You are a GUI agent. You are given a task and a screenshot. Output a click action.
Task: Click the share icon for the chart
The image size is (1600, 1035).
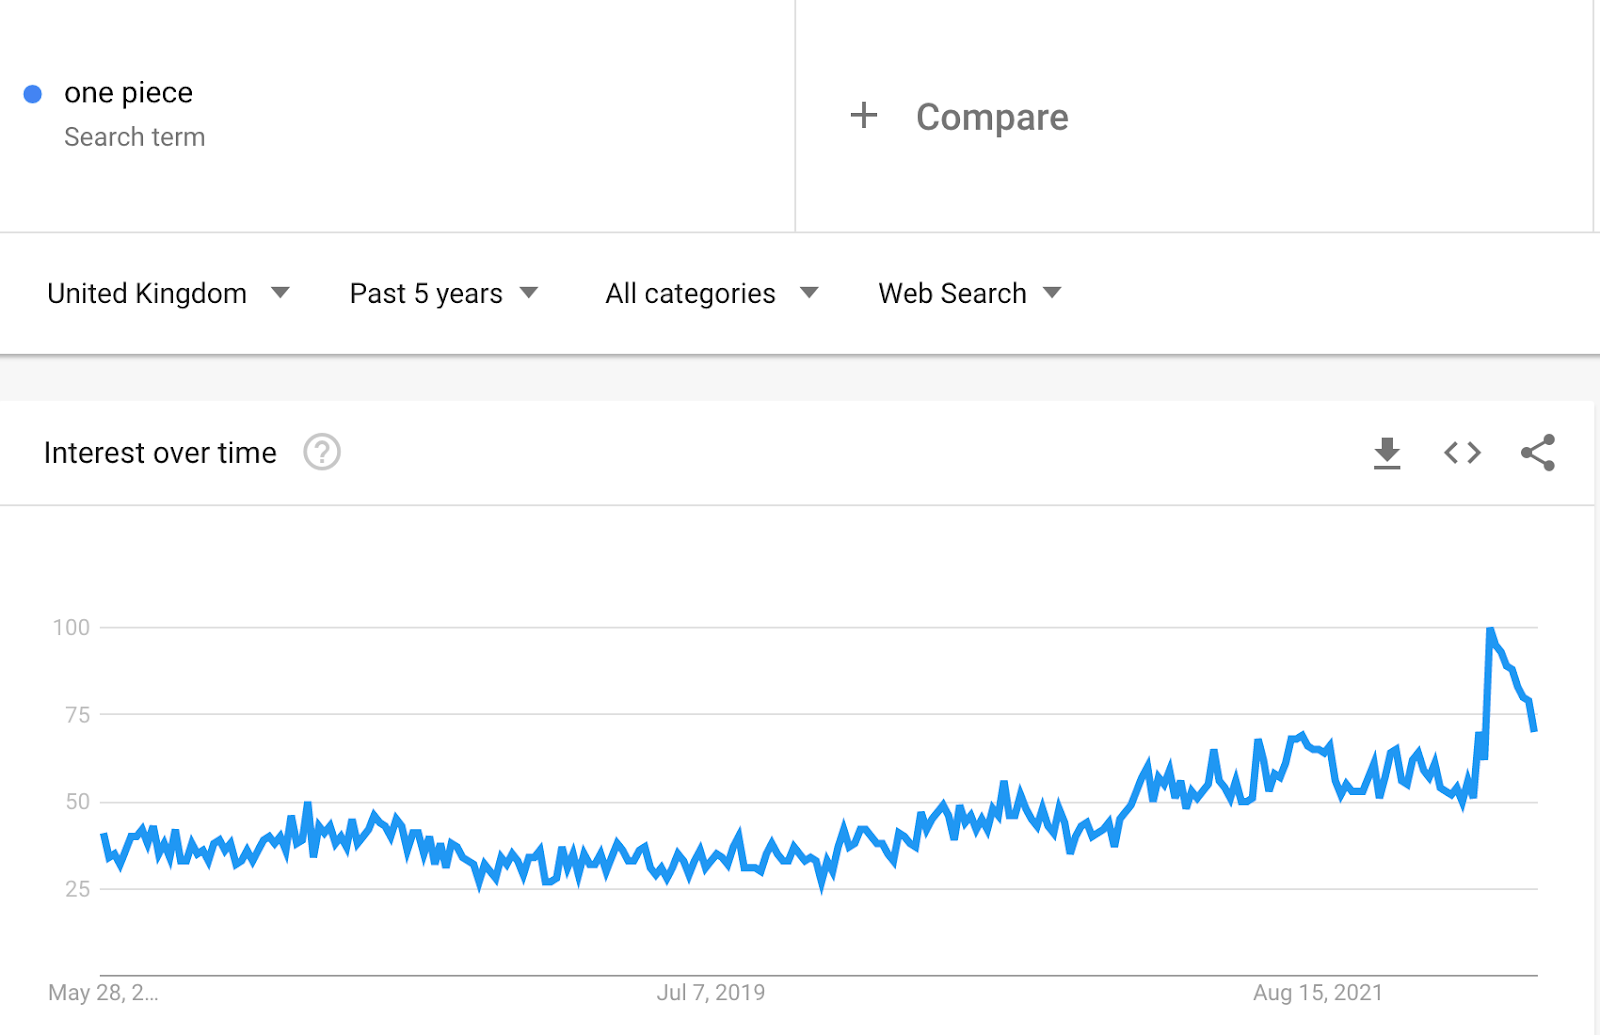[x=1538, y=453]
